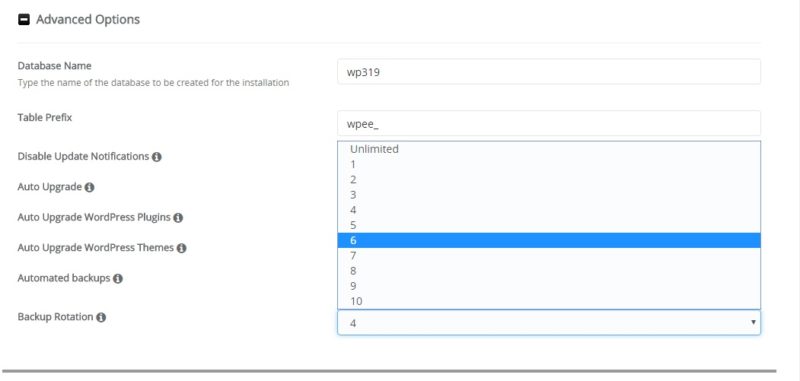Click info icon beside Auto Upgrade
Image resolution: width=800 pixels, height=381 pixels.
[89, 188]
